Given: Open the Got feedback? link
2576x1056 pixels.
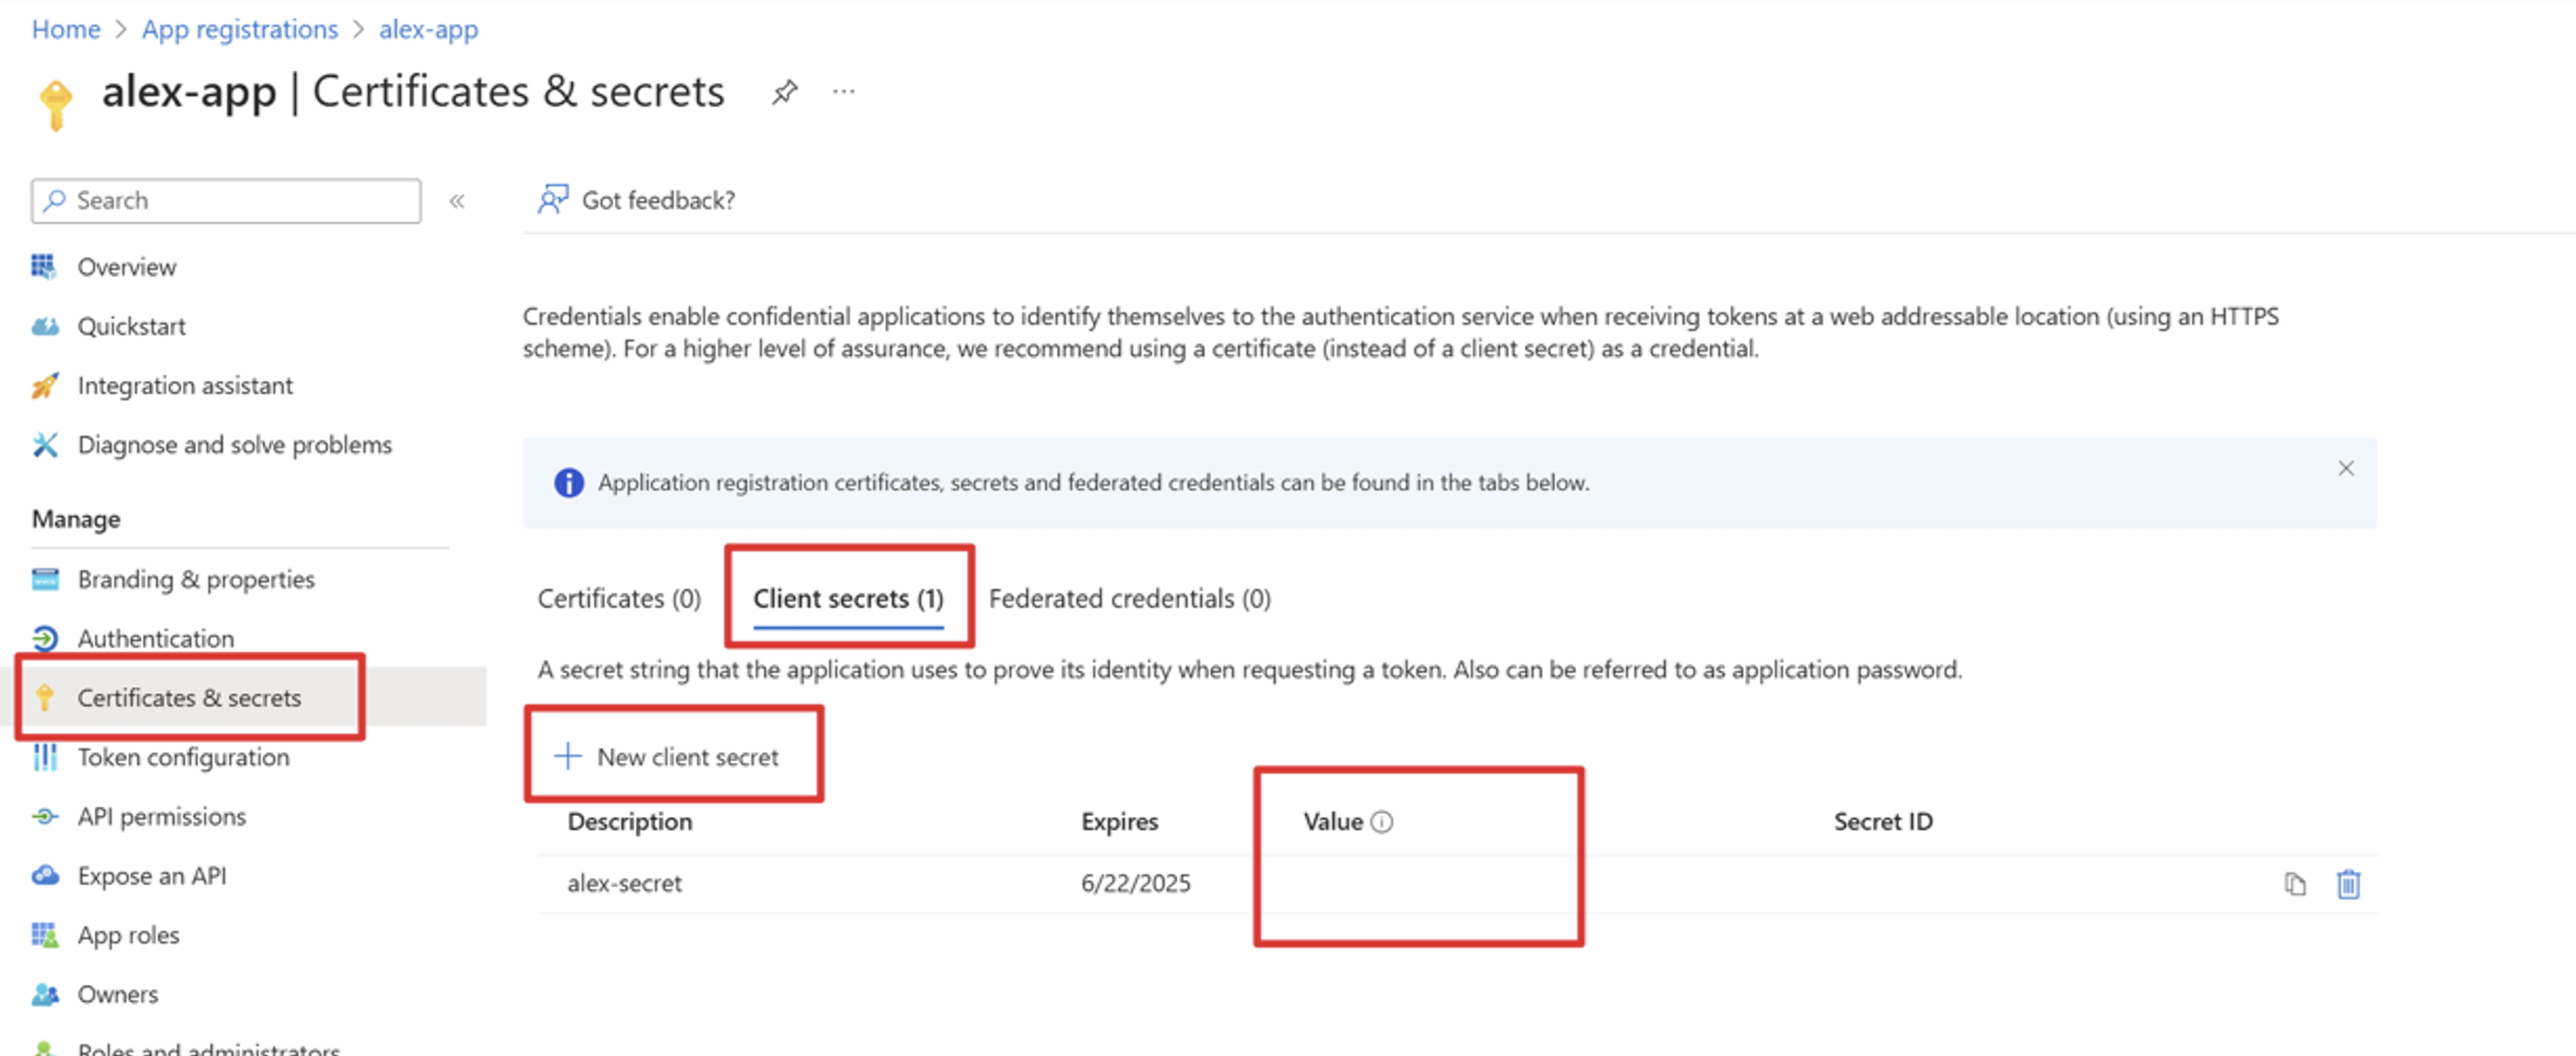Looking at the screenshot, I should point(658,200).
